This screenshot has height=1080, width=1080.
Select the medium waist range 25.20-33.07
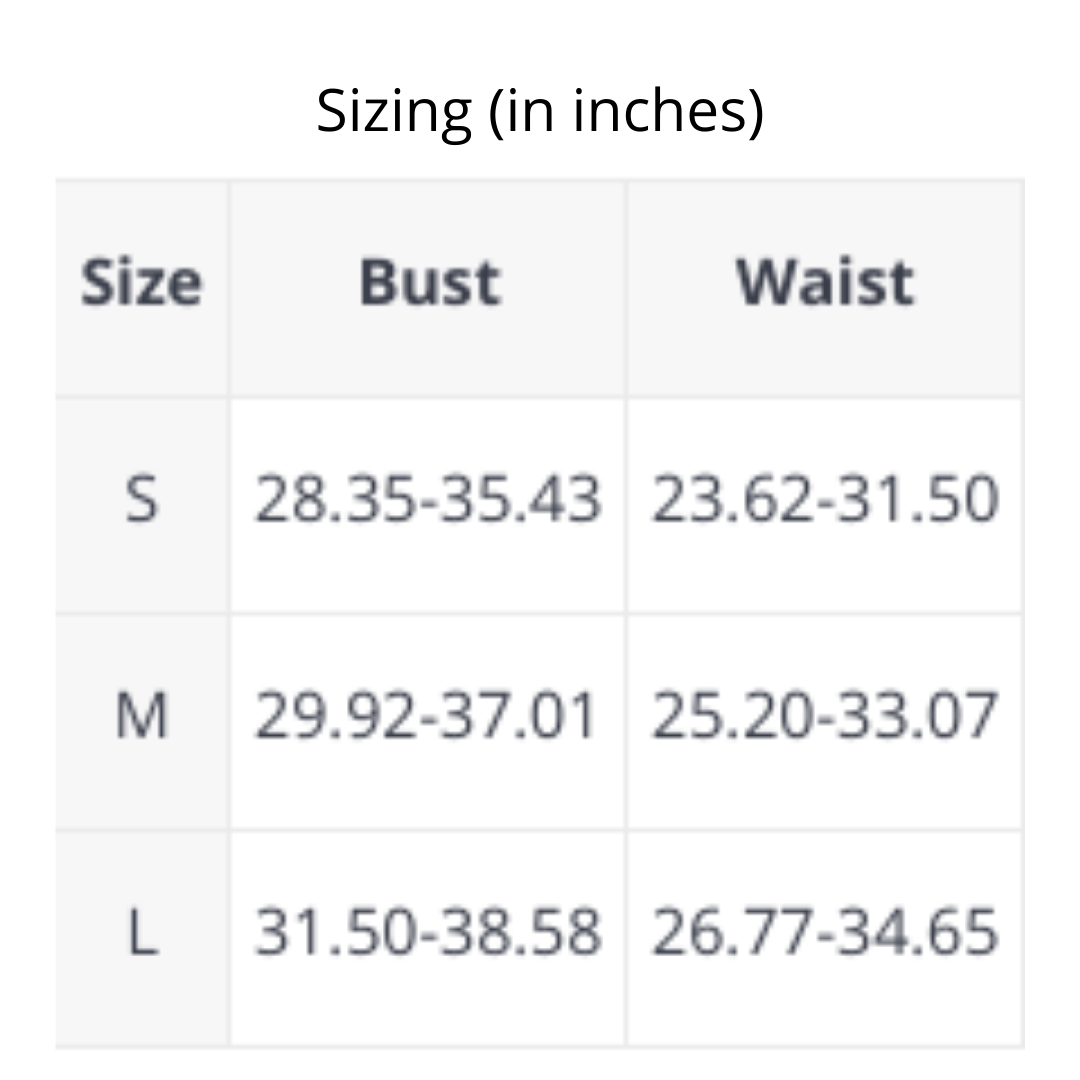click(825, 717)
